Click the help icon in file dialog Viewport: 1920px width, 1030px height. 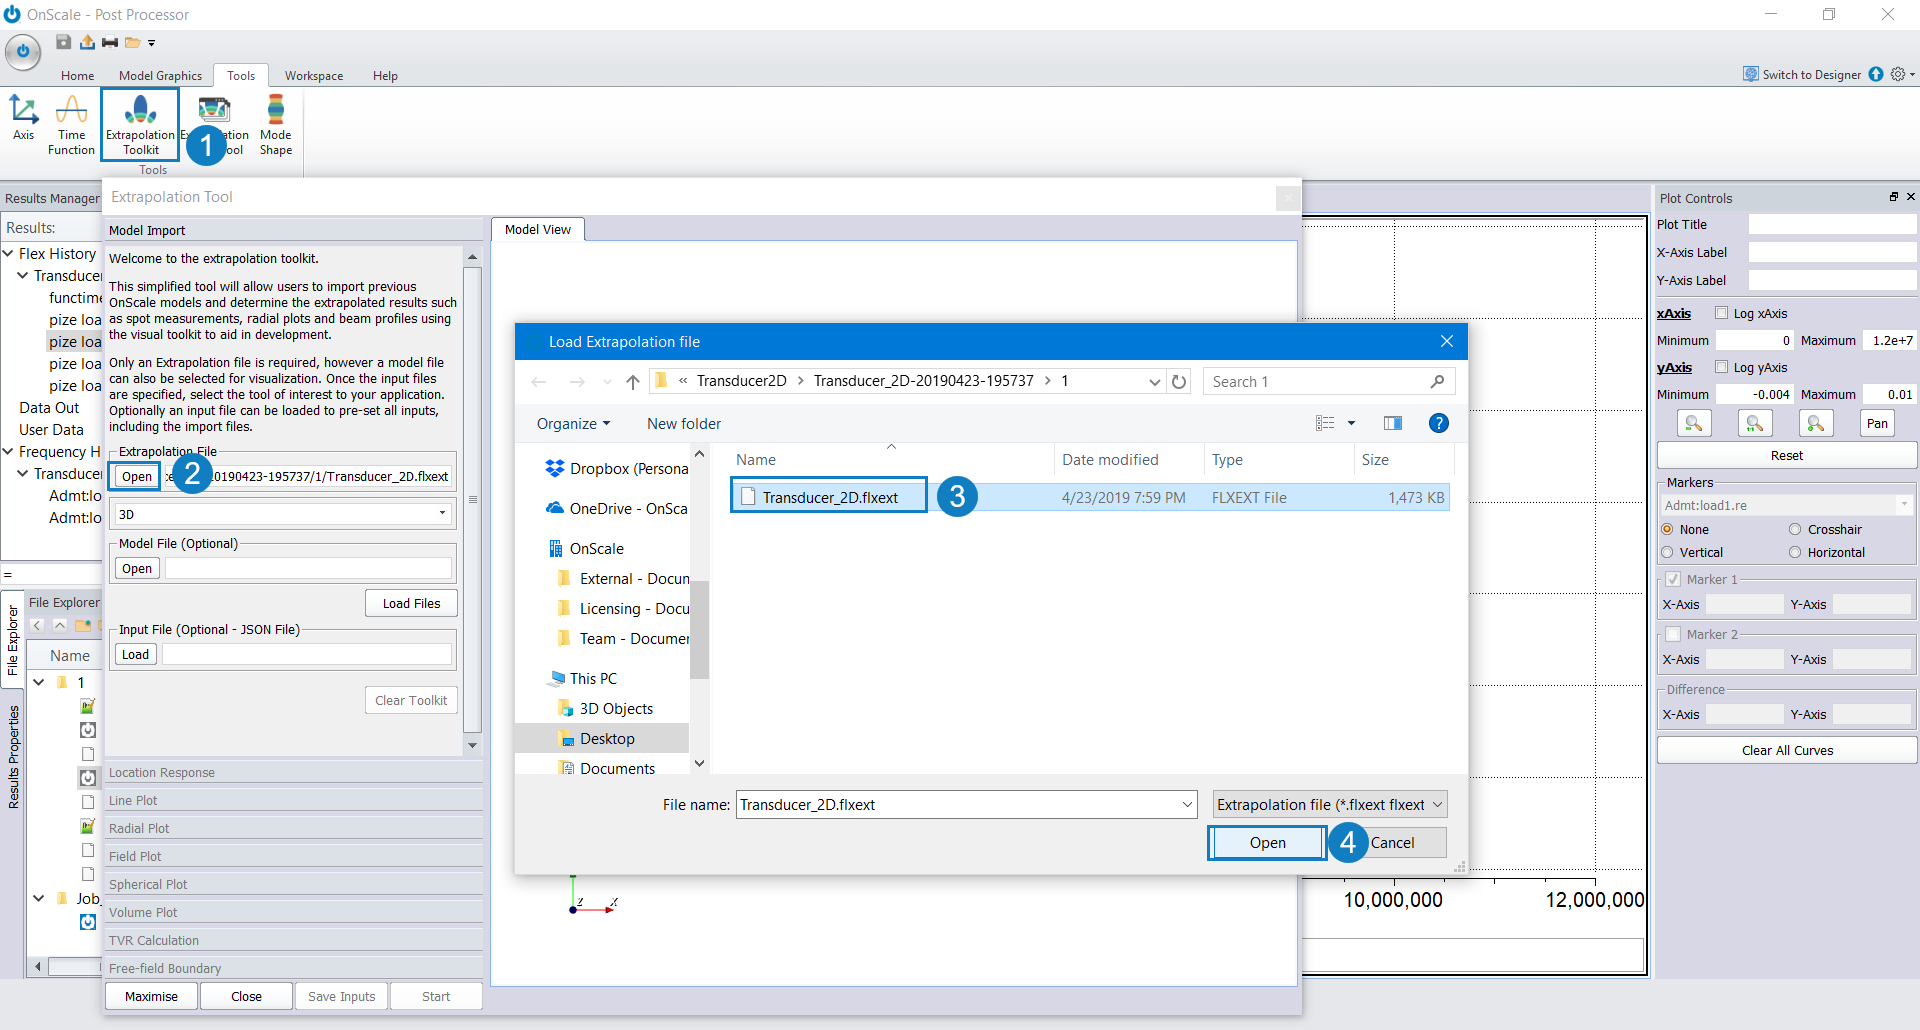1438,423
